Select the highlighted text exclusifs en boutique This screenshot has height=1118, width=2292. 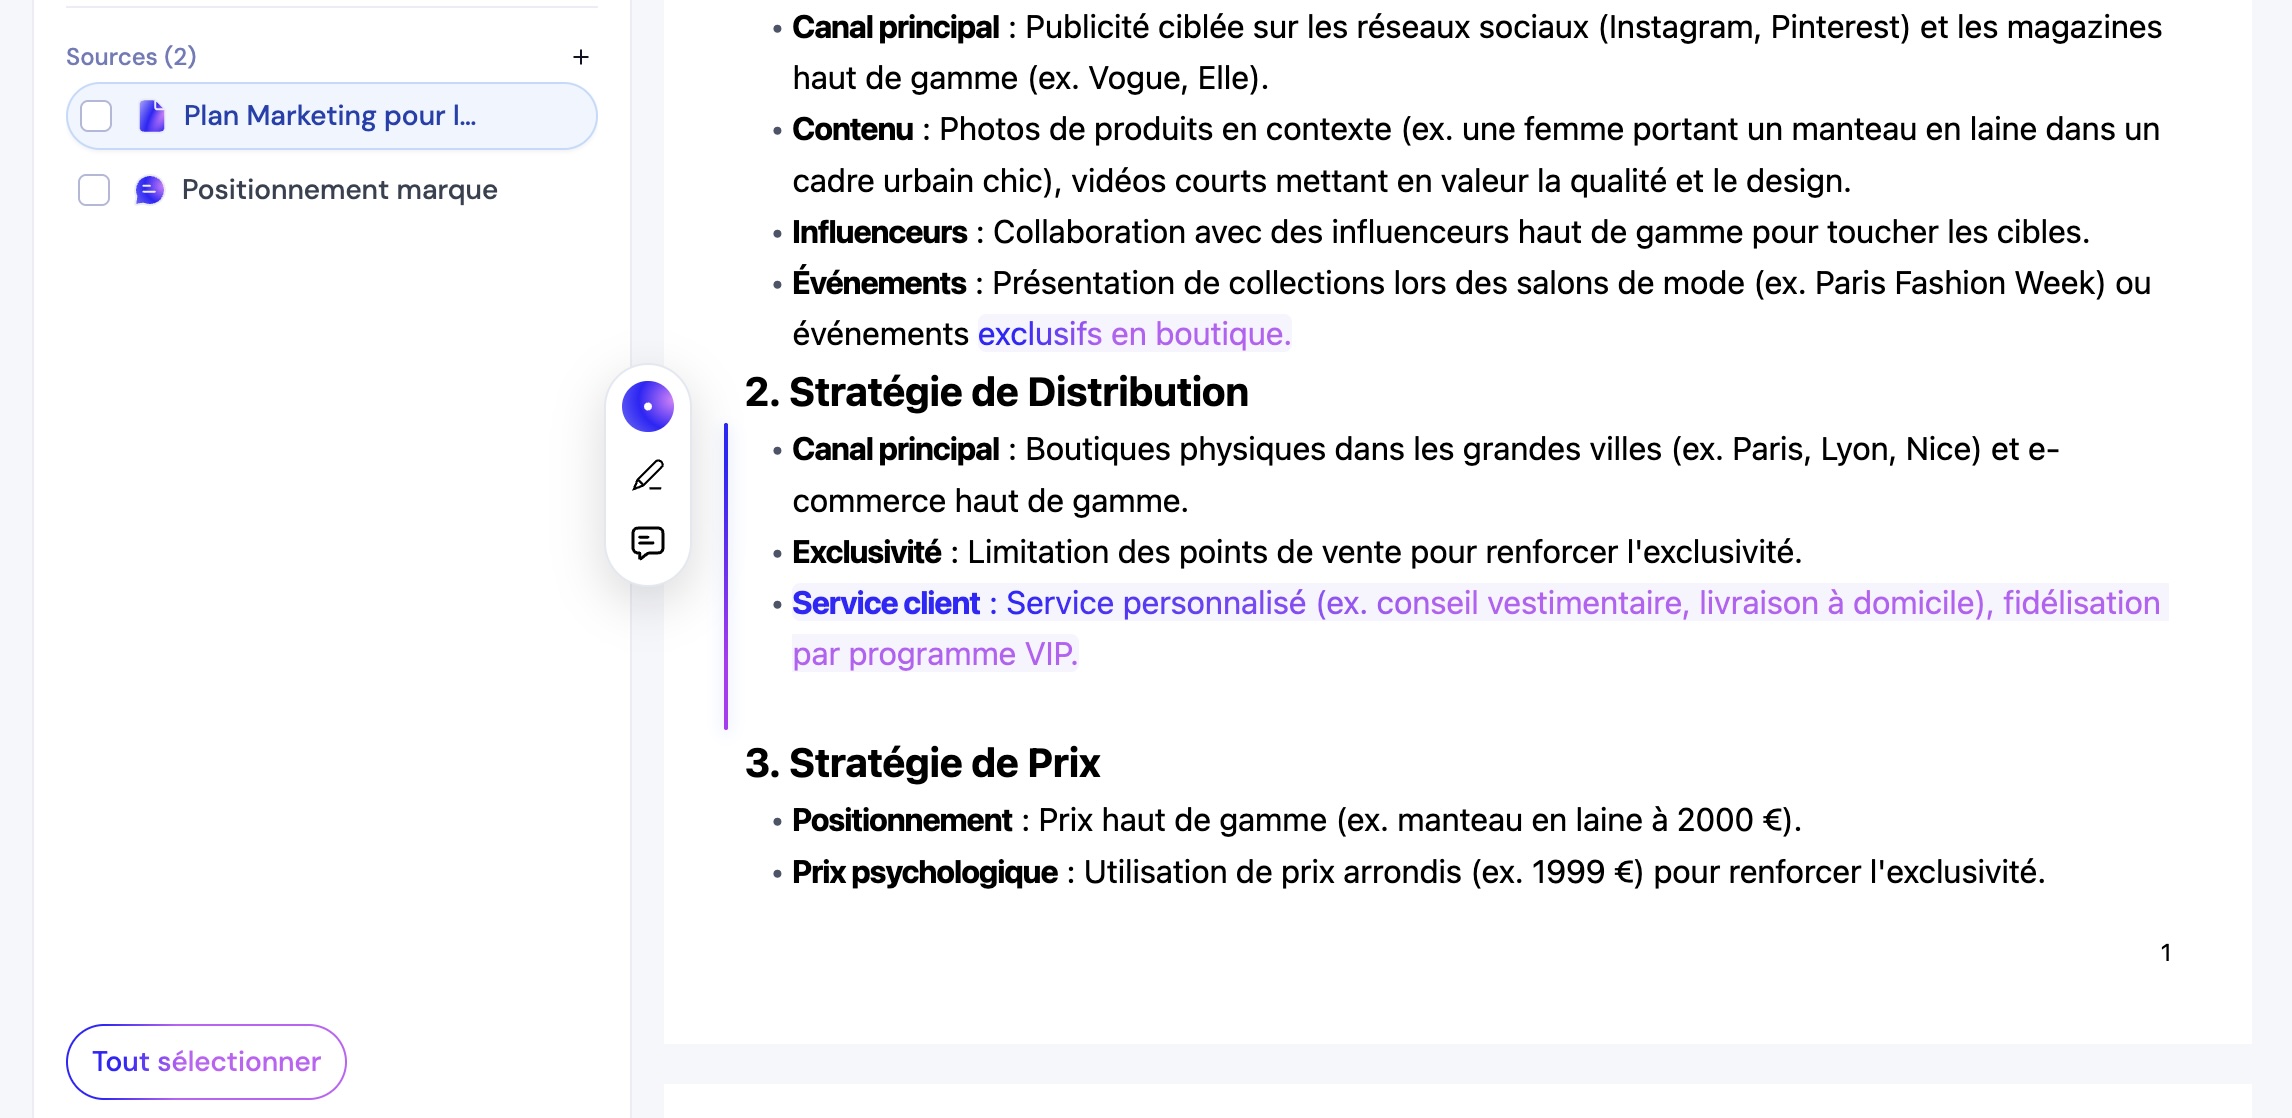coord(1135,334)
